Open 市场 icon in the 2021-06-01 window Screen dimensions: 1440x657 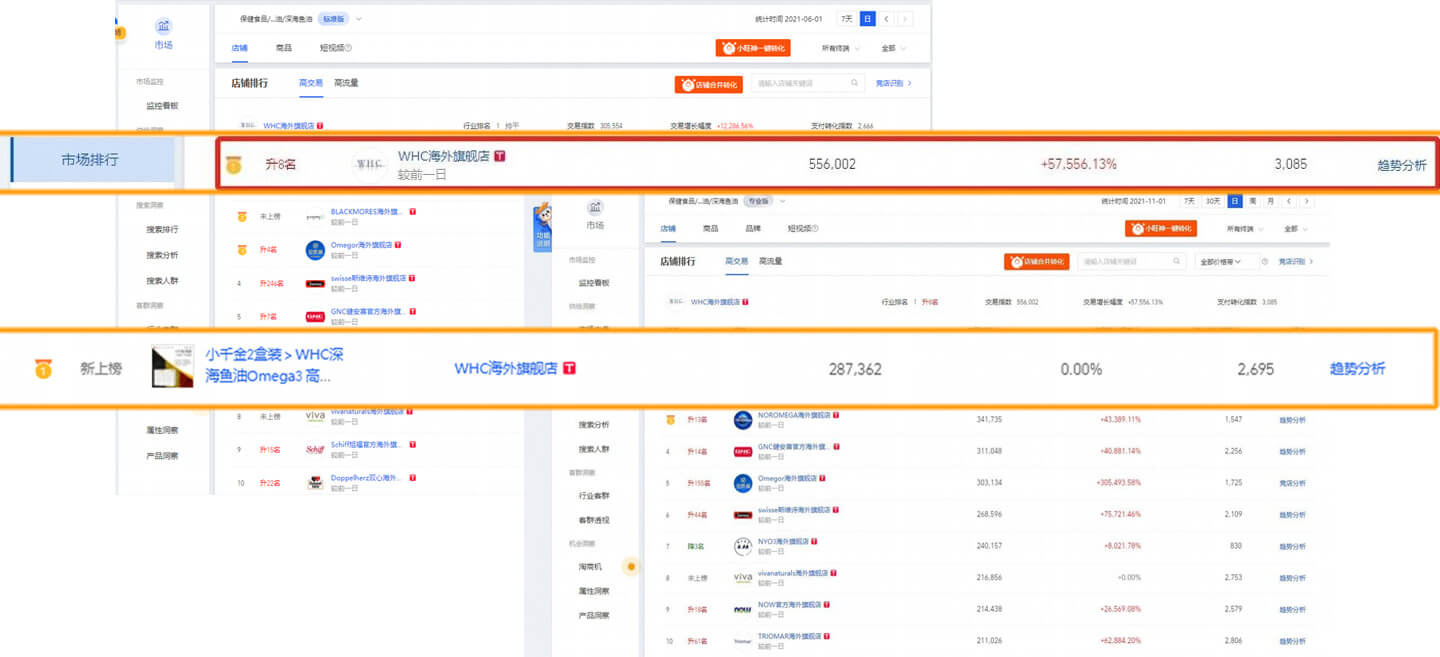coord(163,26)
